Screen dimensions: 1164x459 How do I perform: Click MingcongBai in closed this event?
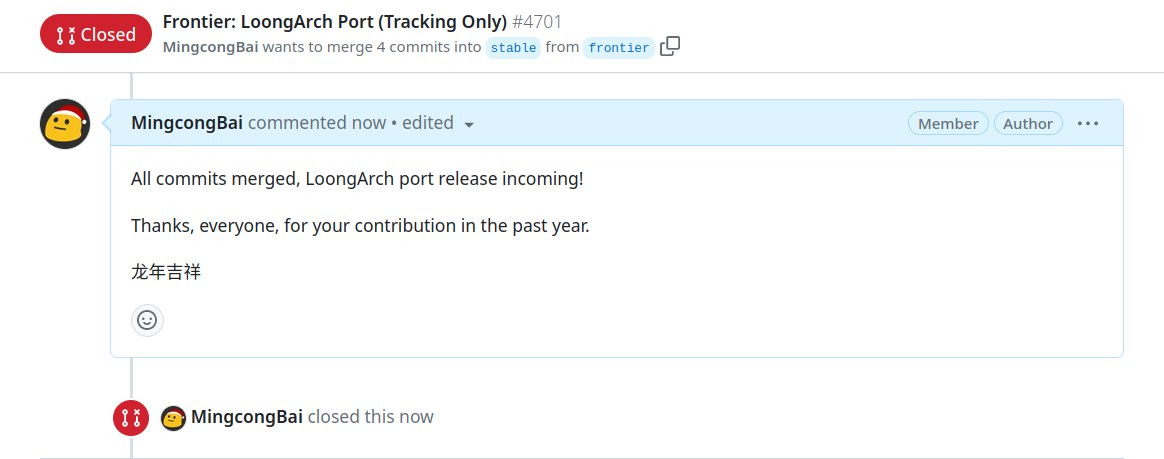point(246,416)
